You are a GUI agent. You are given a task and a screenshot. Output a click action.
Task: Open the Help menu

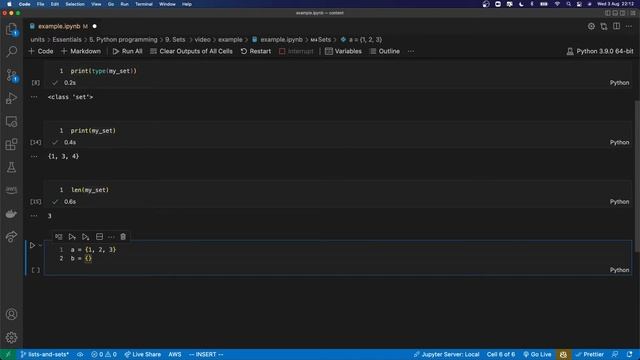(187, 4)
